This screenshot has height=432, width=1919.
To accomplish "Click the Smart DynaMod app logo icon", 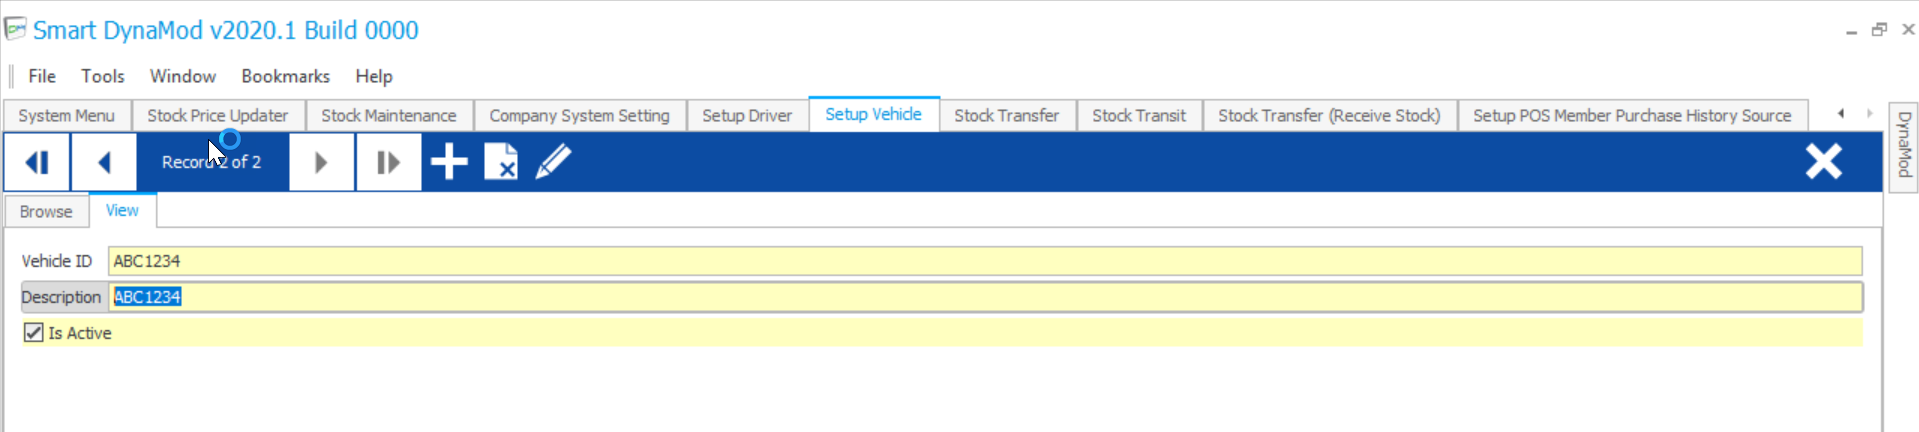I will pyautogui.click(x=15, y=29).
